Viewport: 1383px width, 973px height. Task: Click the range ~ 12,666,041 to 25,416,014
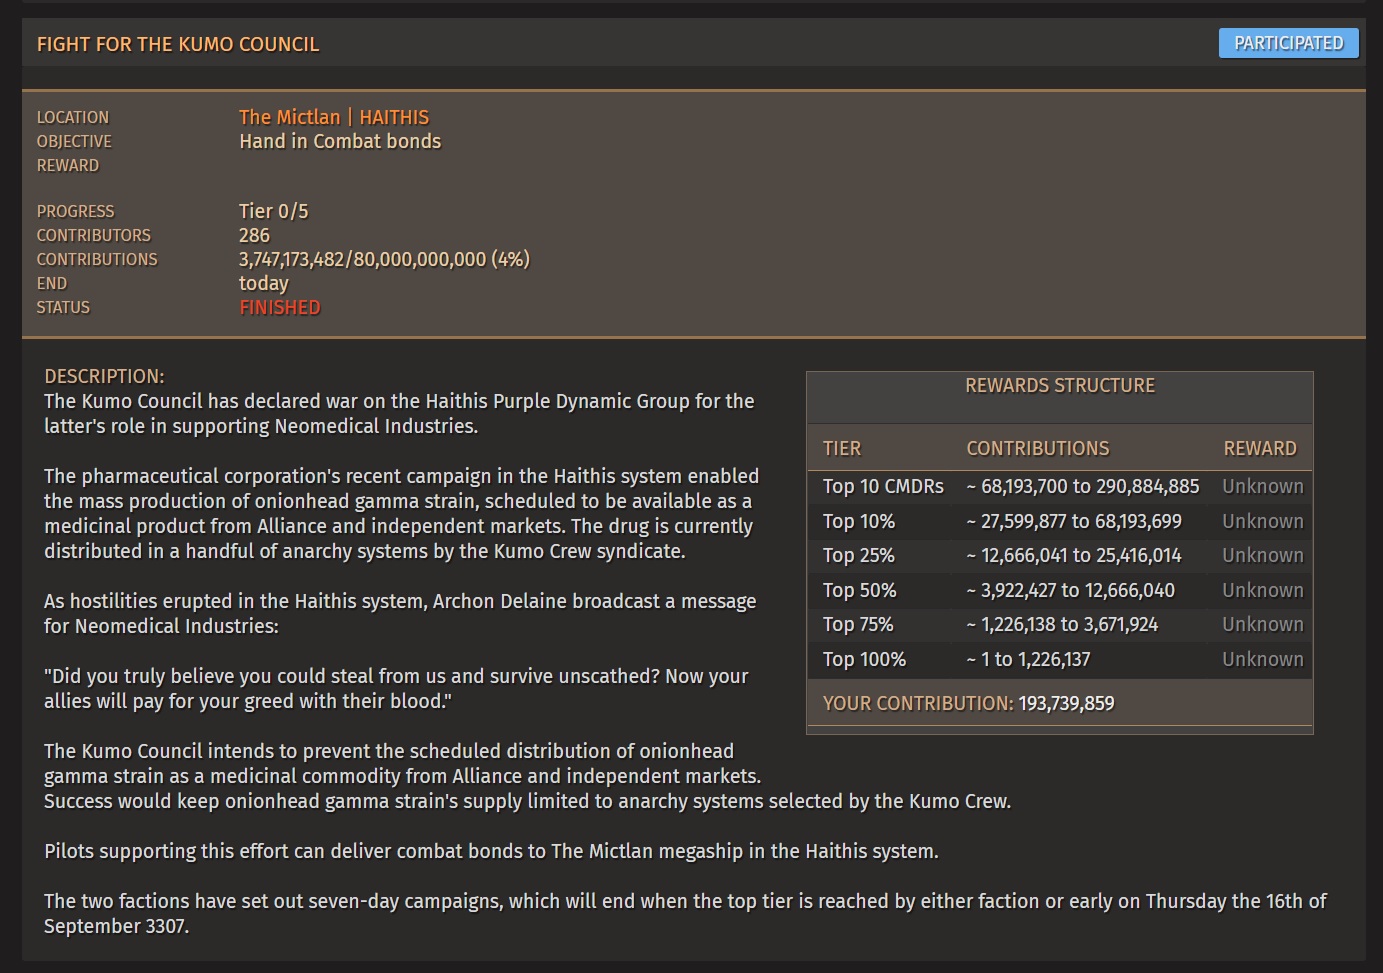tap(1074, 555)
